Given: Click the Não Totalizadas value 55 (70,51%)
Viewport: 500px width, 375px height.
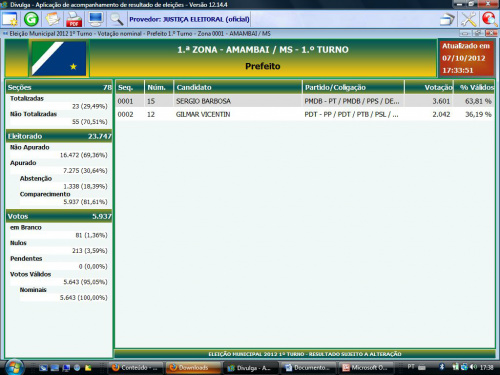Looking at the screenshot, I should coord(90,122).
